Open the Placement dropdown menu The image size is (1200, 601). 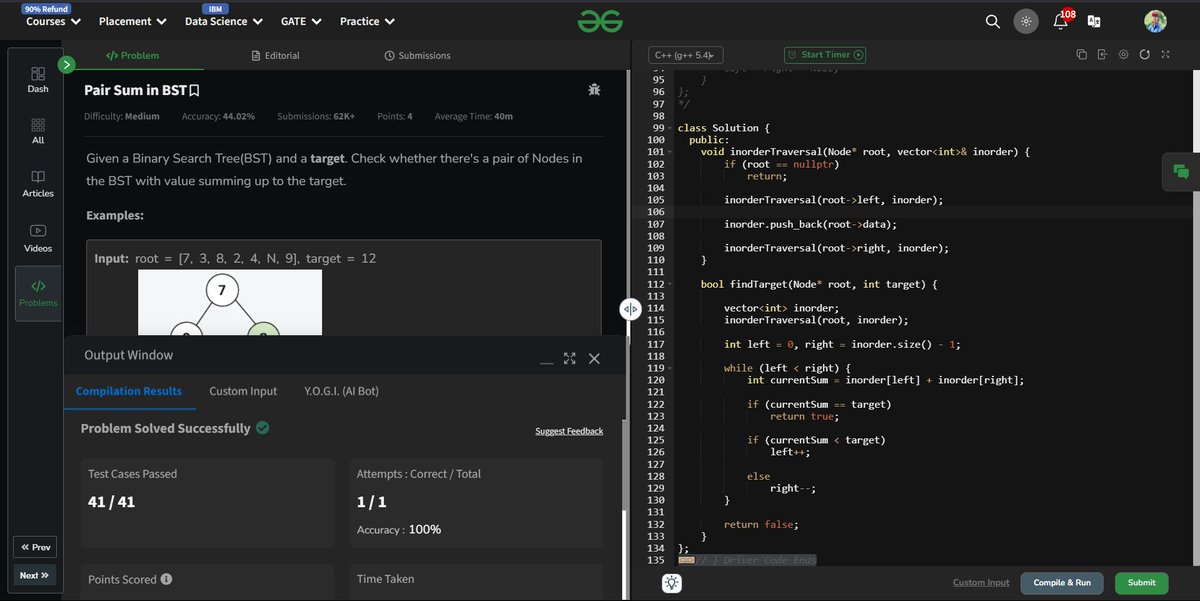(133, 21)
